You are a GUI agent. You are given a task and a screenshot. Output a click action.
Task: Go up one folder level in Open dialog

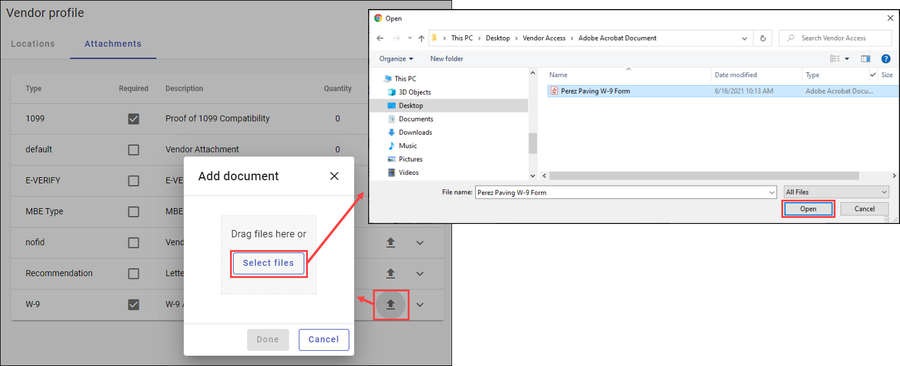click(x=421, y=38)
